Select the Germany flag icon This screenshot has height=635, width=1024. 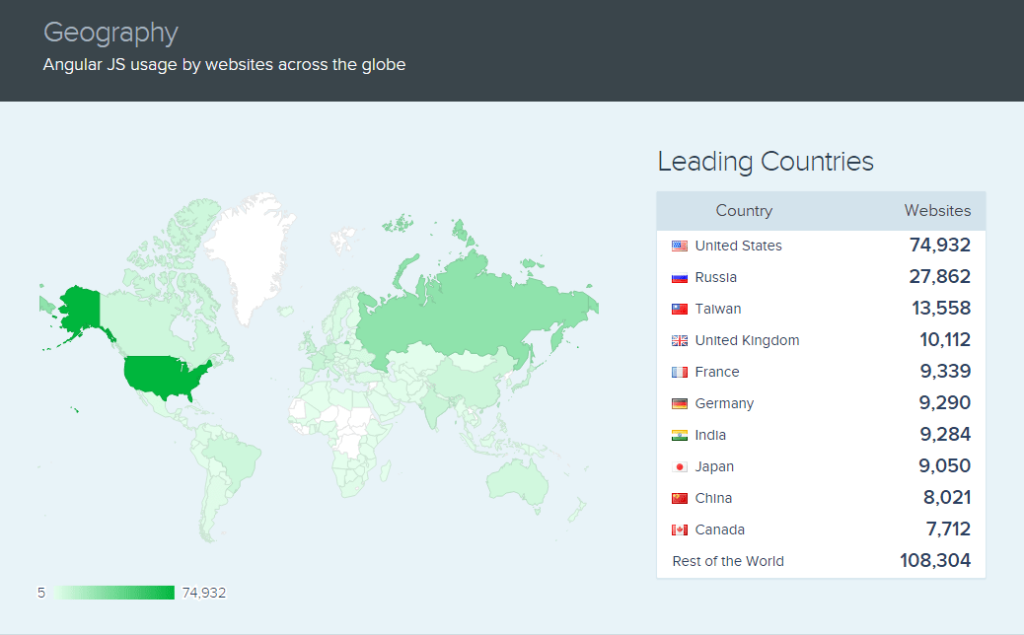680,404
